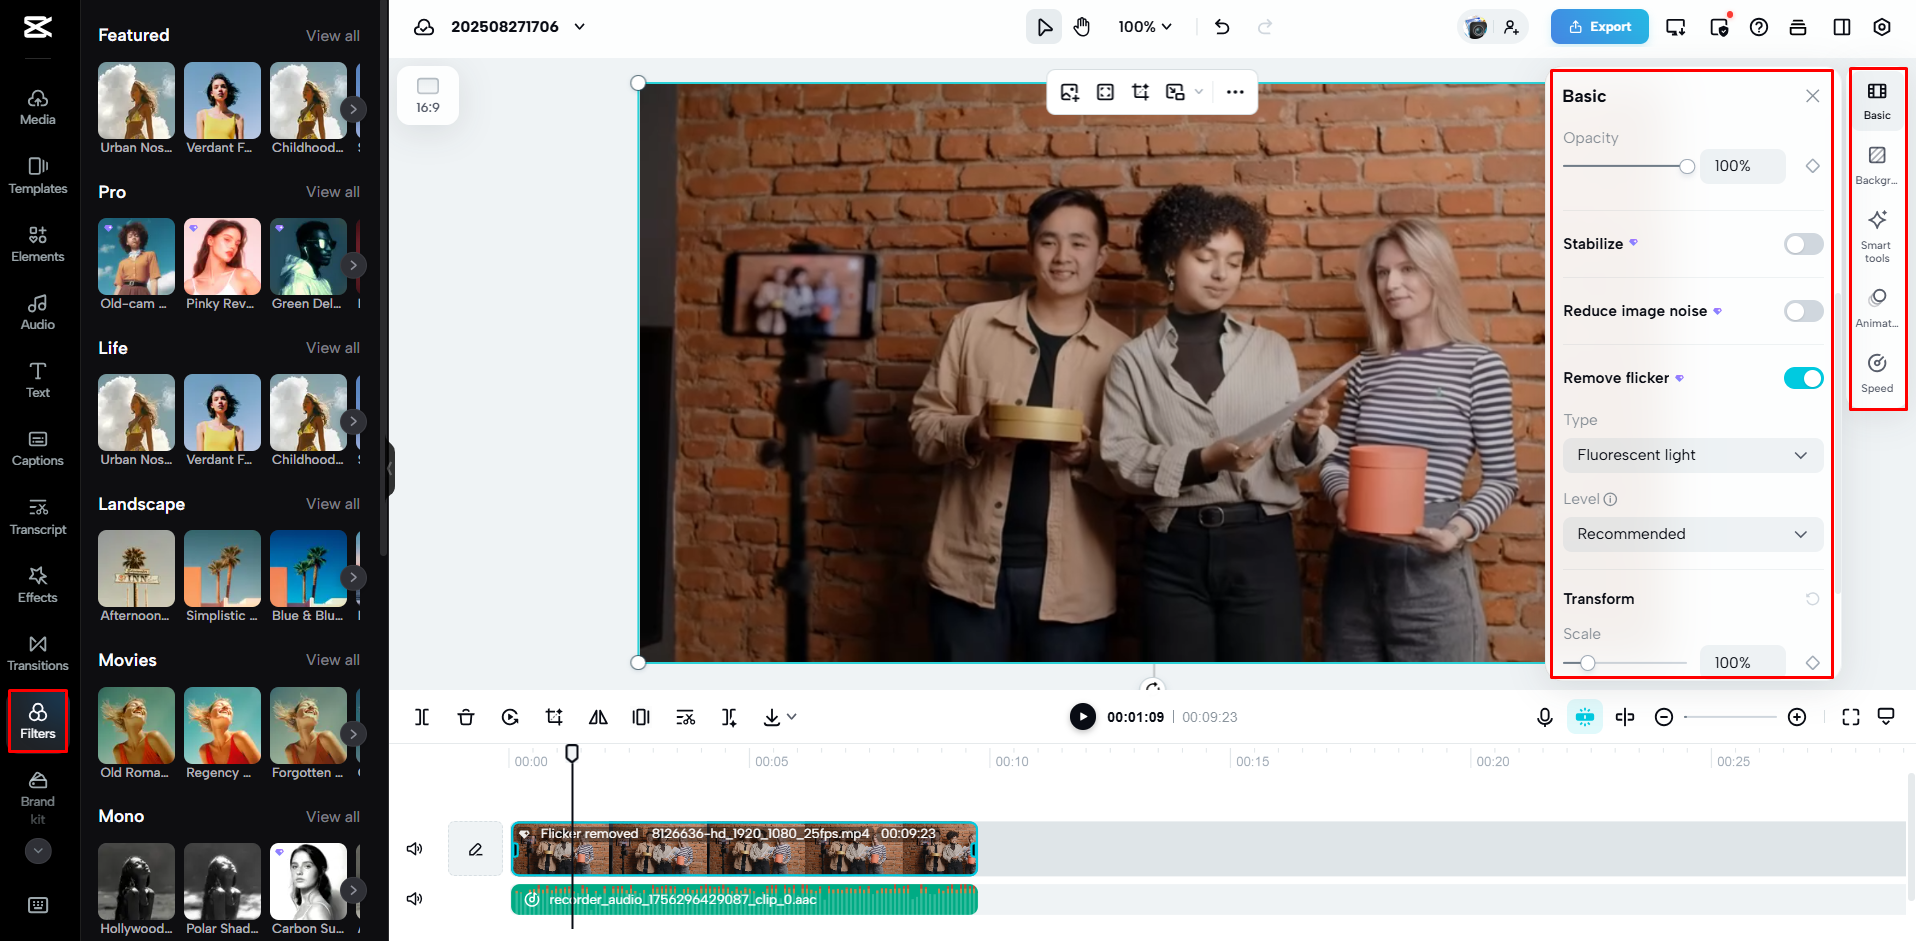Open the Speed settings panel
The height and width of the screenshot is (941, 1916).
pos(1877,370)
